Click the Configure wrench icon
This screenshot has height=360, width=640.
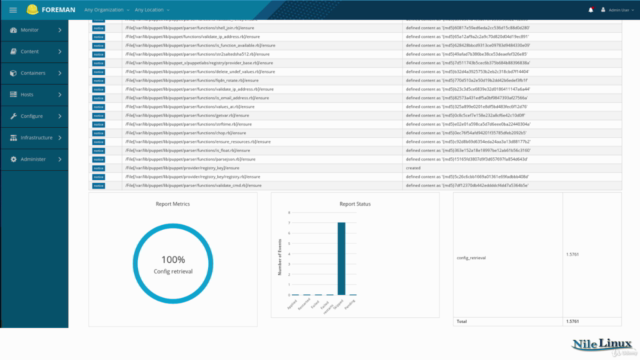coord(13,116)
